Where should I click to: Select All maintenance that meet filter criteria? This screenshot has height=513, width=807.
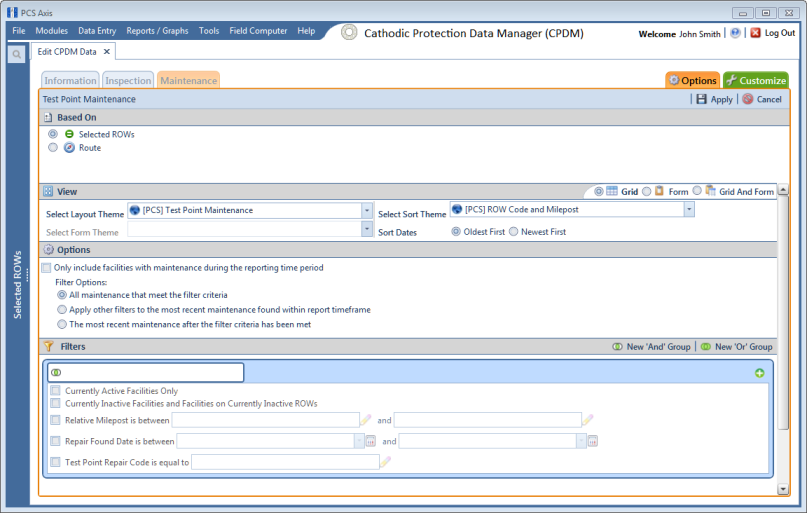pos(62,295)
